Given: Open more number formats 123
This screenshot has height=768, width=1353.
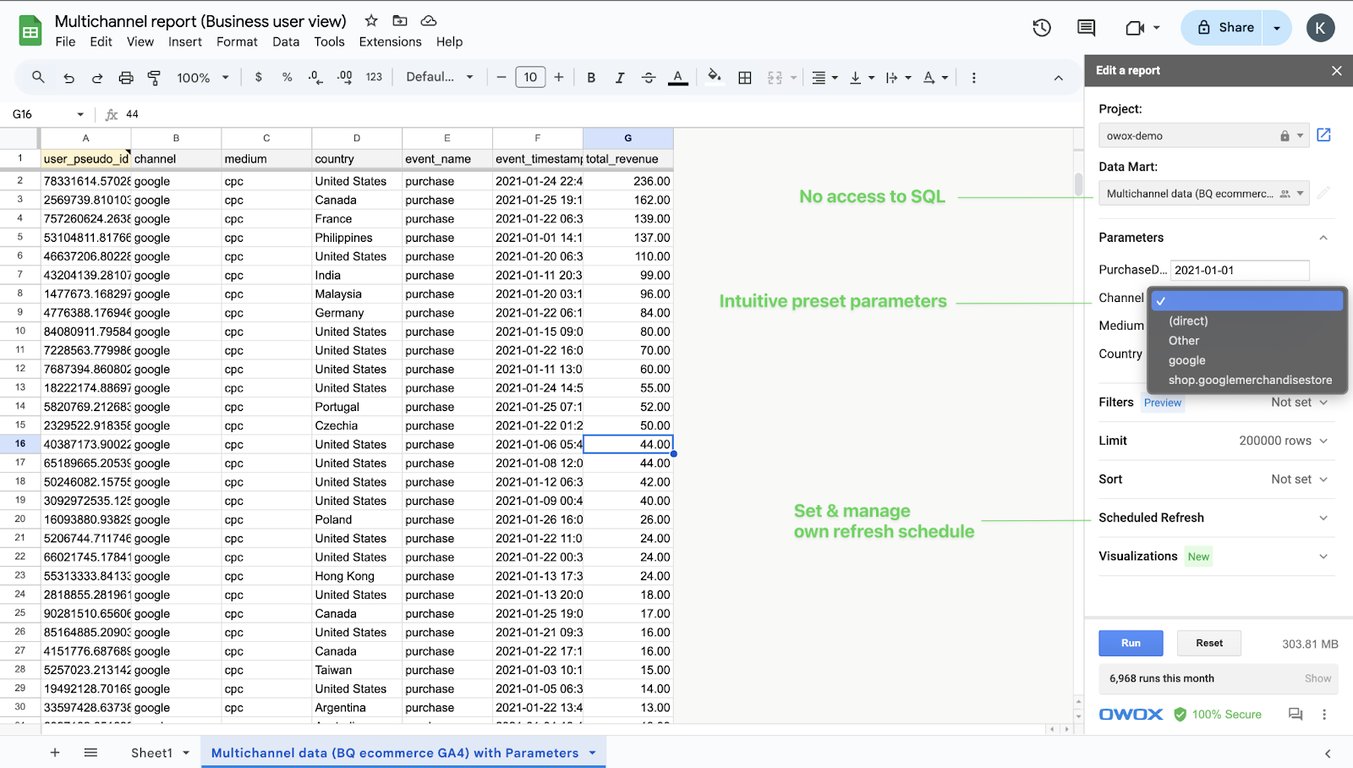Looking at the screenshot, I should (x=374, y=77).
